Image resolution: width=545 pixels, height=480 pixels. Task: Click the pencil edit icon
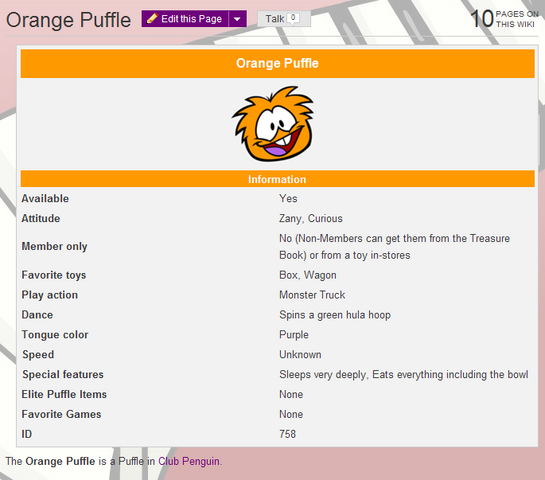(x=152, y=18)
